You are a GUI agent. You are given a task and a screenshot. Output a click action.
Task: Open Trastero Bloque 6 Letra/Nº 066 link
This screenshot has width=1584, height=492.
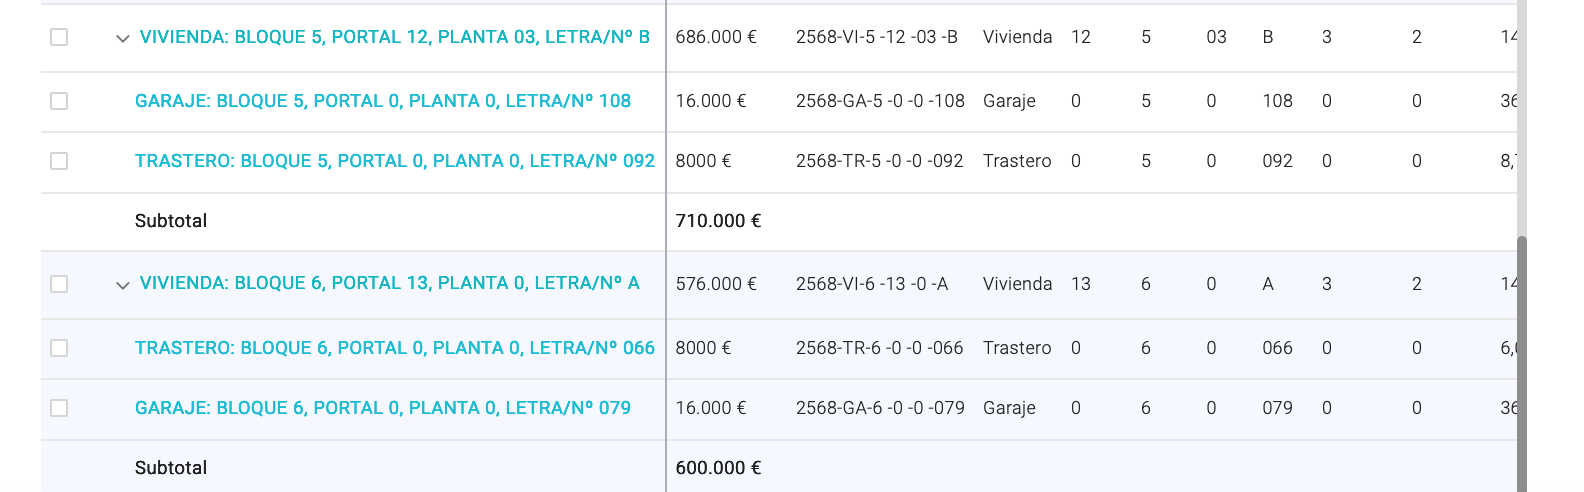(395, 348)
